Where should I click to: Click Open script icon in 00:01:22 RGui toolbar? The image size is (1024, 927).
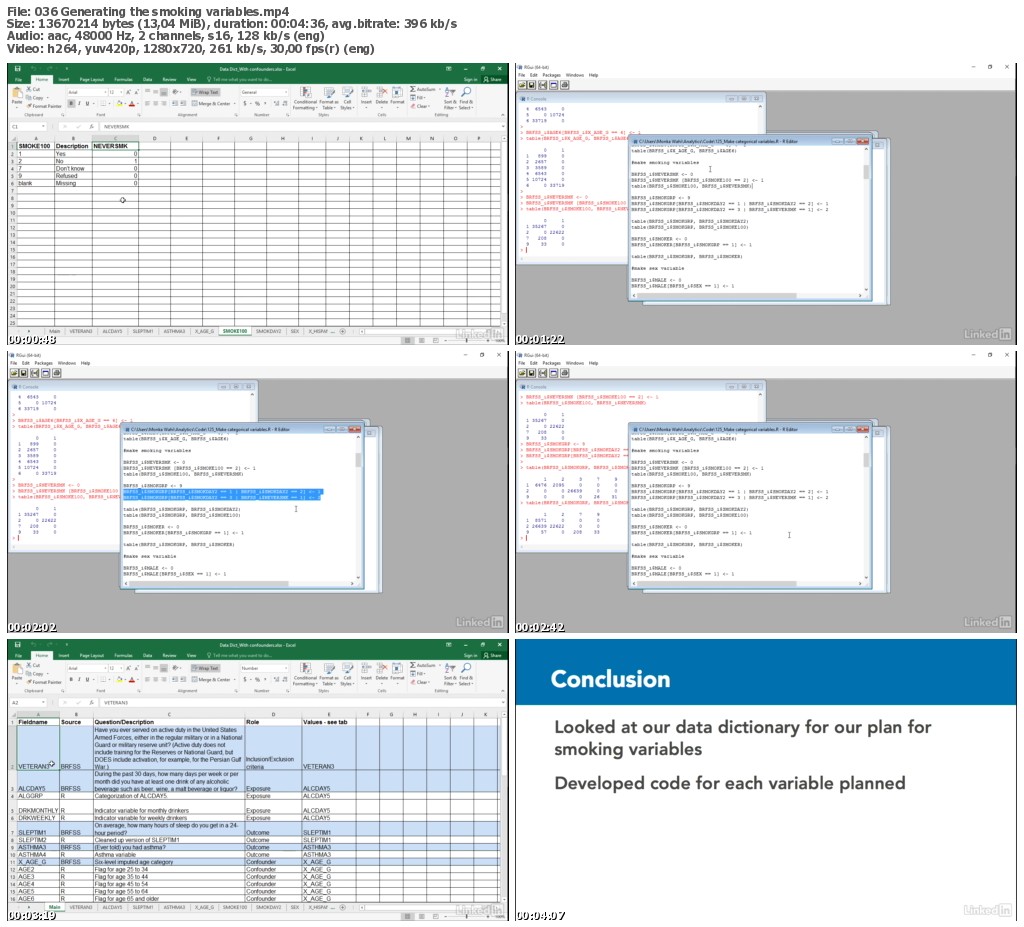pyautogui.click(x=523, y=85)
